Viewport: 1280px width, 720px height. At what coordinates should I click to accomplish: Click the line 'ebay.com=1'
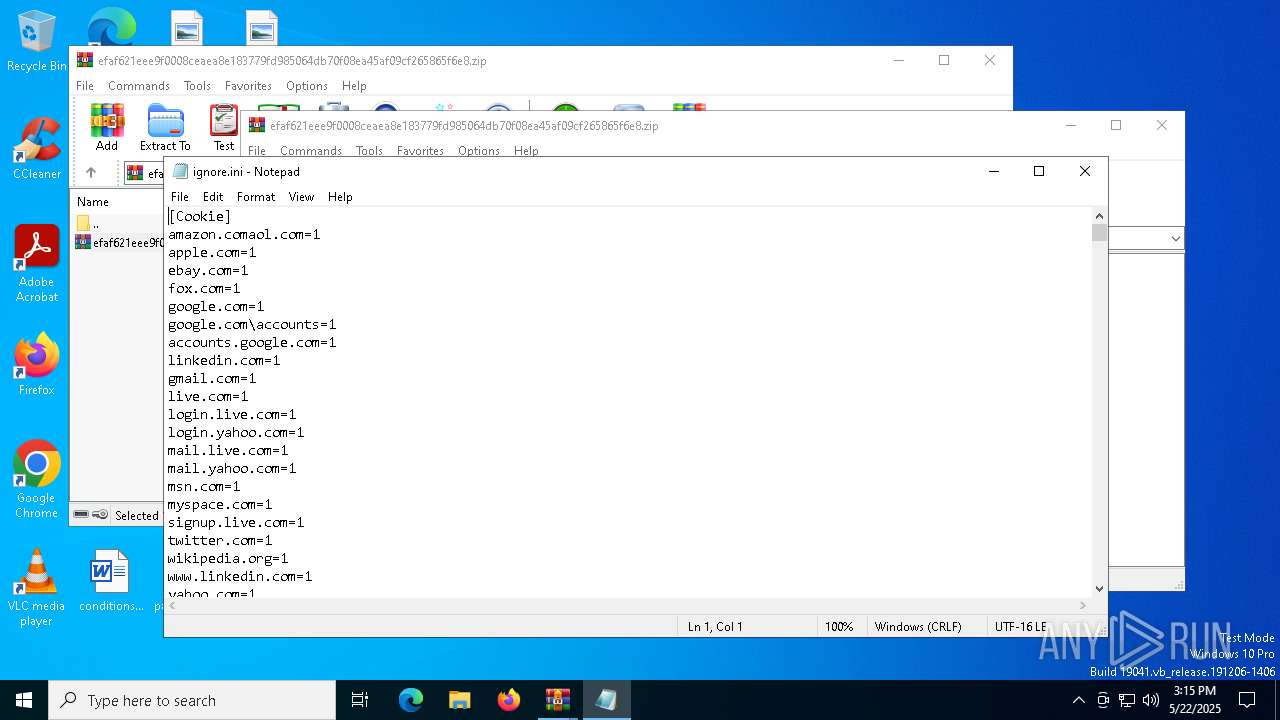pyautogui.click(x=208, y=270)
